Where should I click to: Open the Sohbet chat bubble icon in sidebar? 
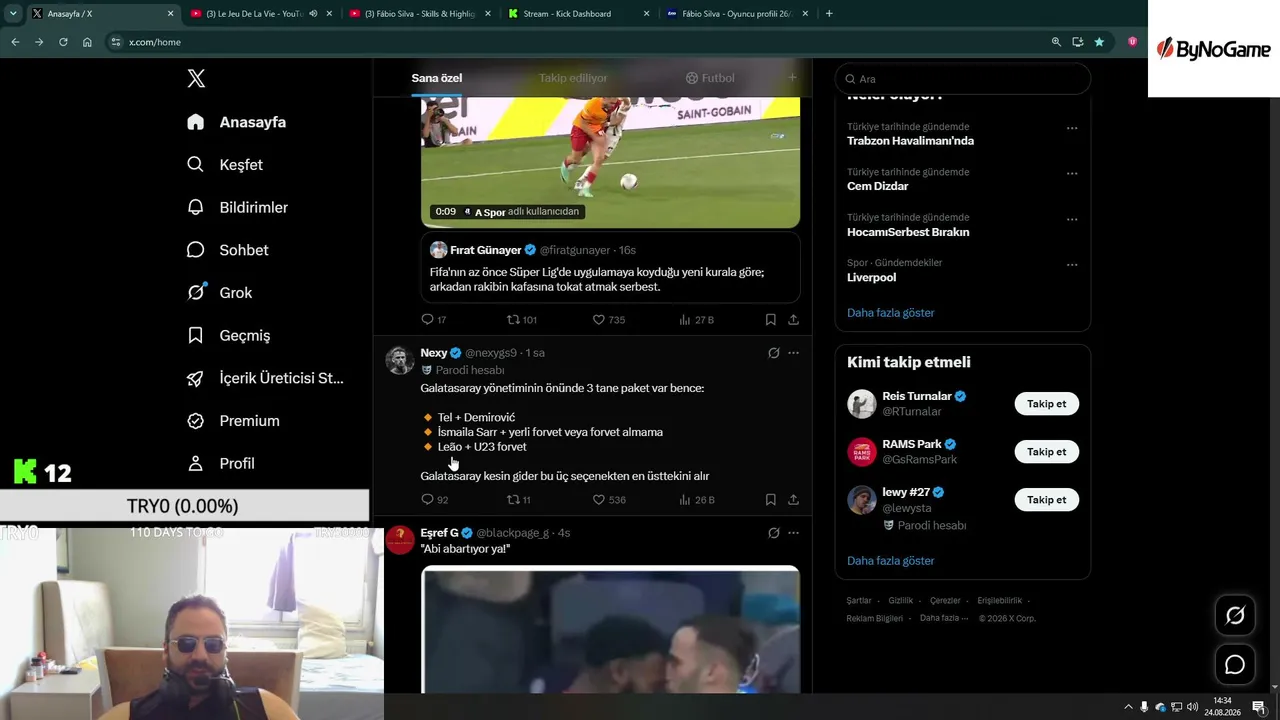pyautogui.click(x=196, y=250)
